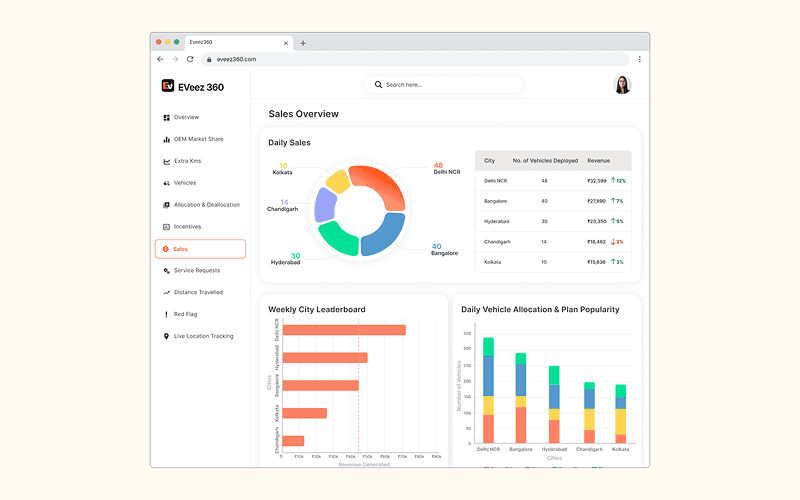
Task: Open Allocation & Deallocation page
Action: click(x=207, y=205)
